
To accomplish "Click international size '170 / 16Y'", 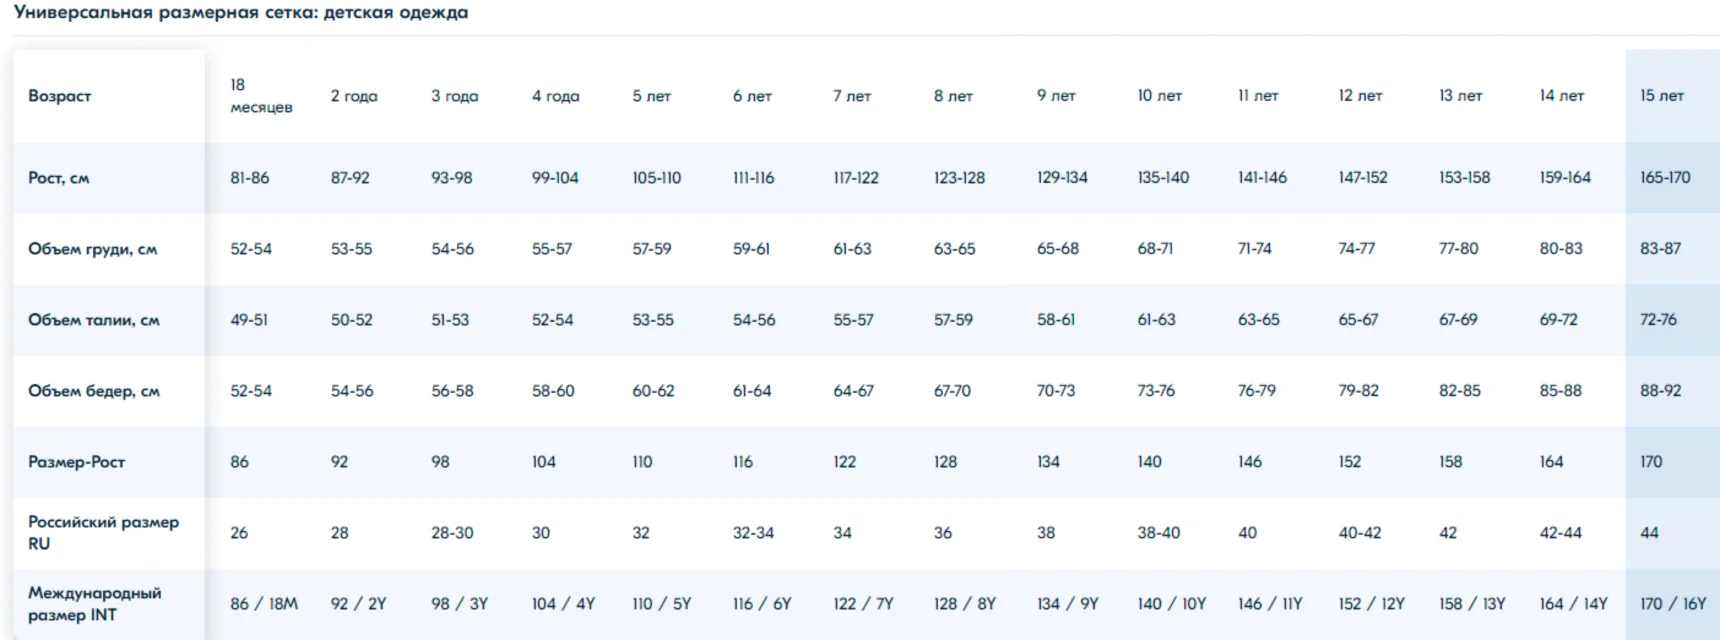I will (1673, 604).
